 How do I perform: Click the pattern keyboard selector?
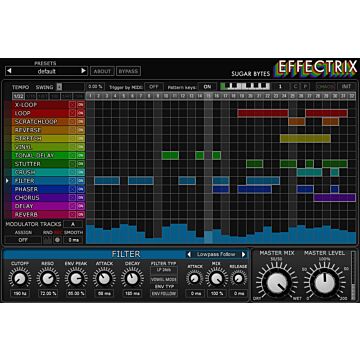click(245, 87)
